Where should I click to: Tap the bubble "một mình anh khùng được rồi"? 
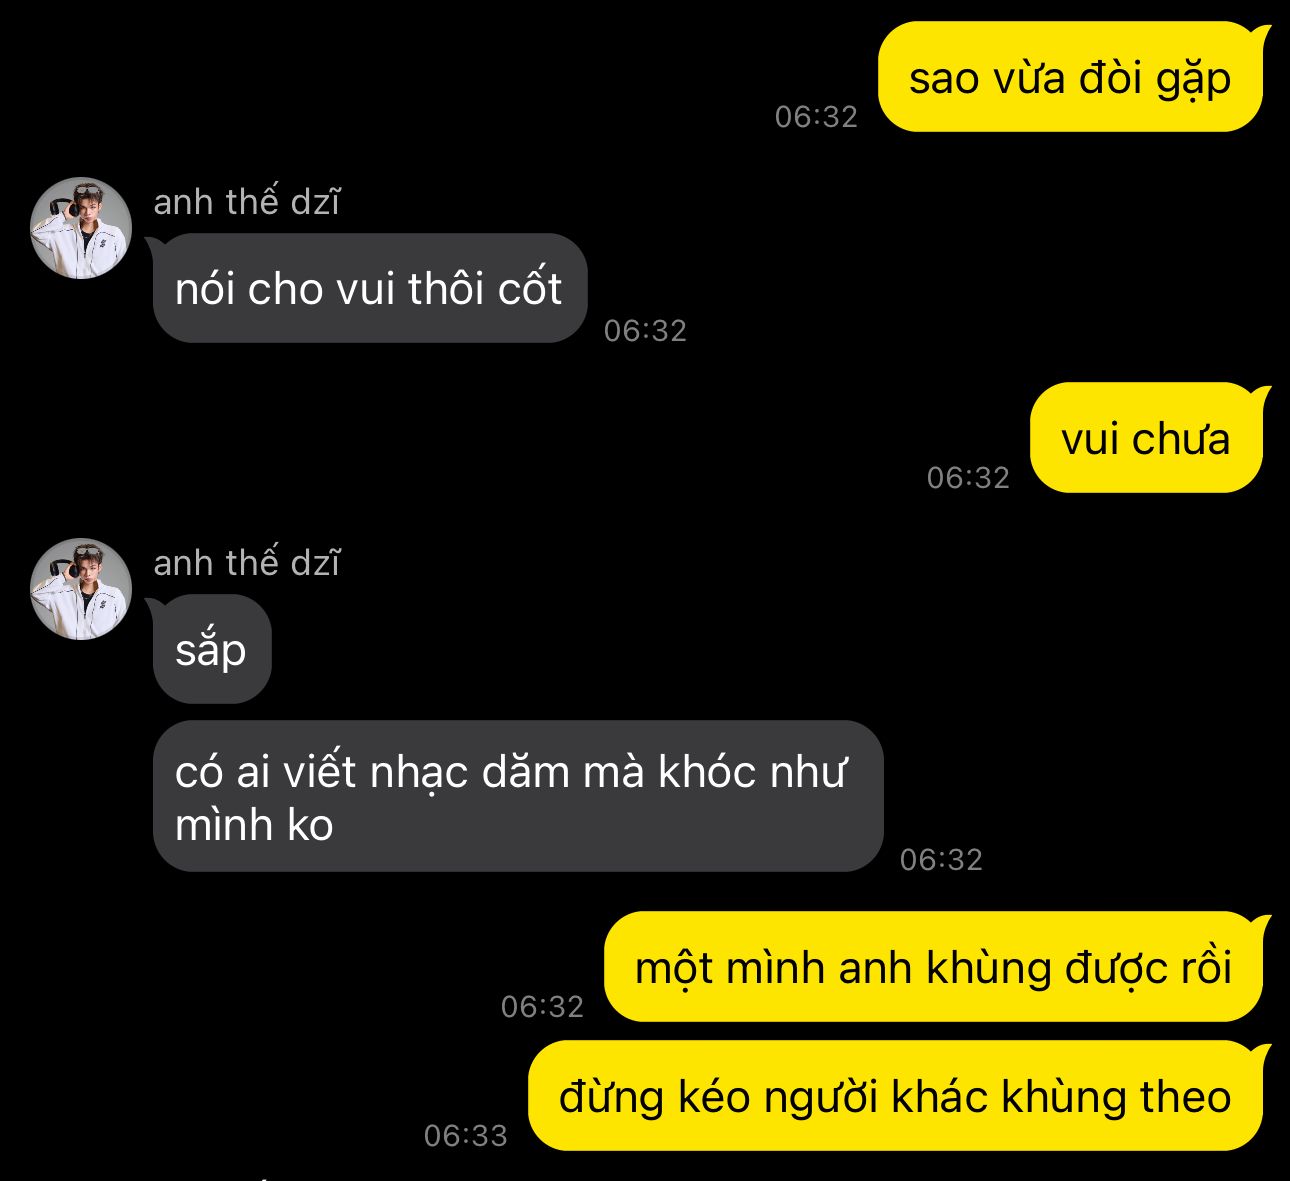(x=933, y=966)
